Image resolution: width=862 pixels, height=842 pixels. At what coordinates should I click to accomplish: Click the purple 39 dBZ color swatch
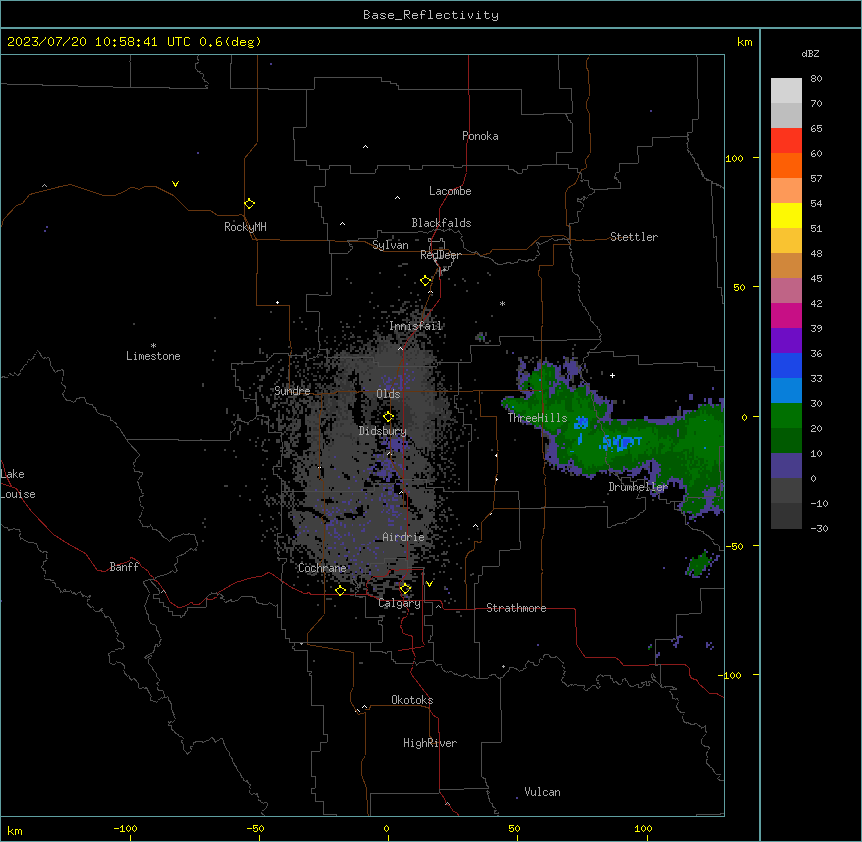coord(786,340)
